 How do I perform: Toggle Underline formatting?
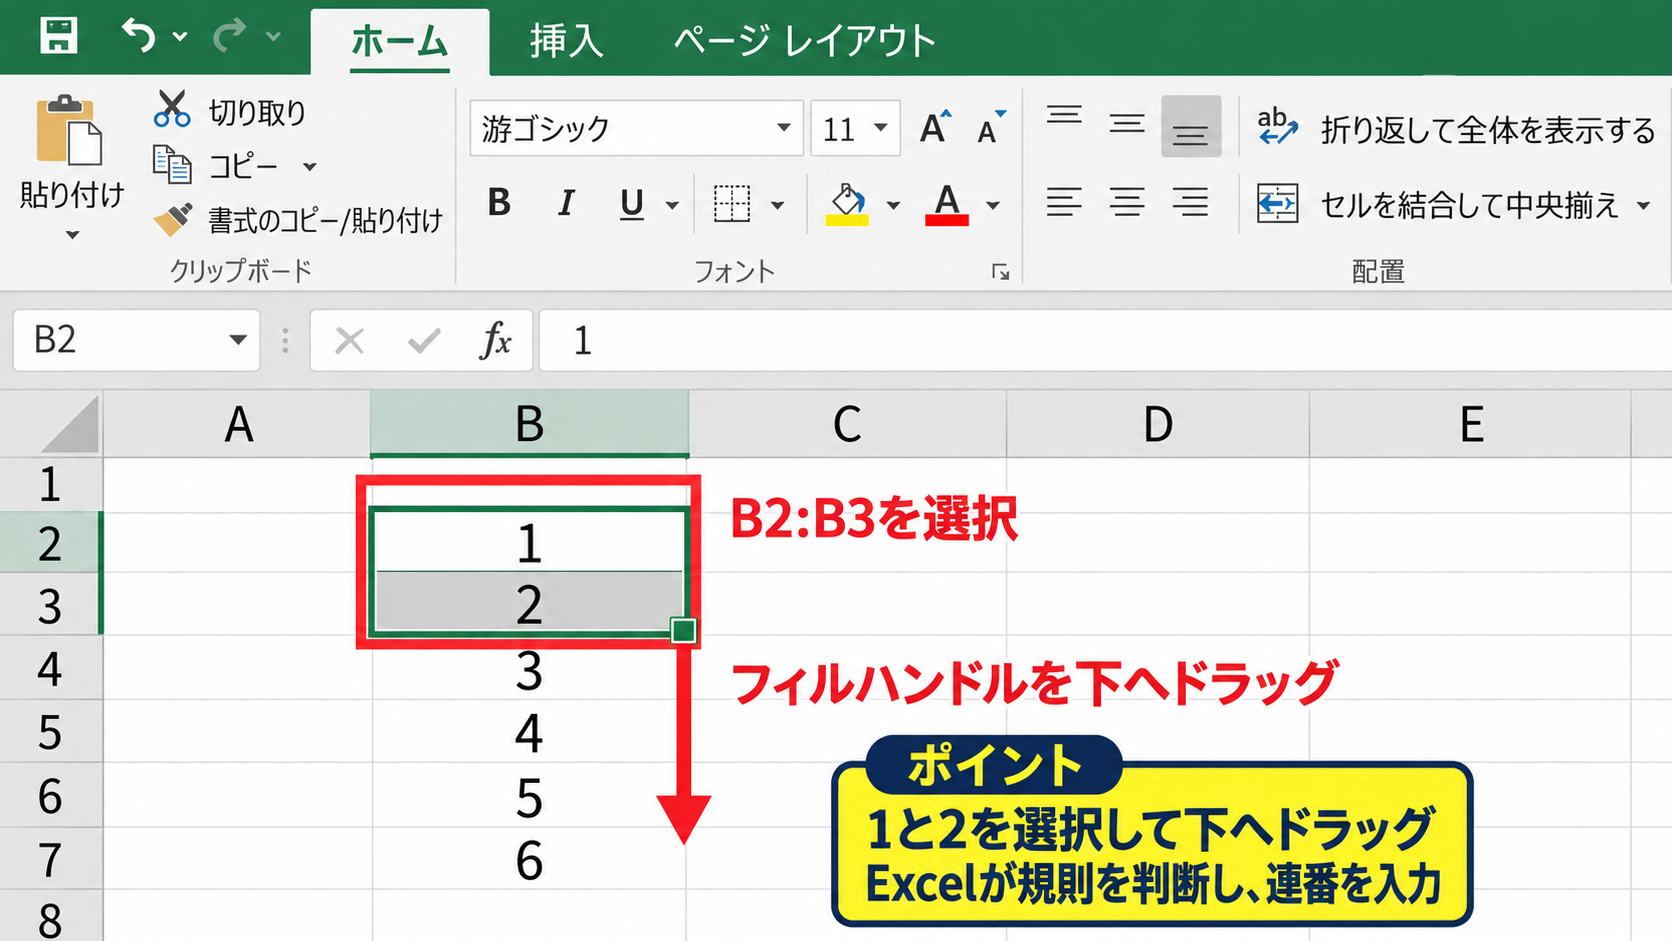[631, 204]
